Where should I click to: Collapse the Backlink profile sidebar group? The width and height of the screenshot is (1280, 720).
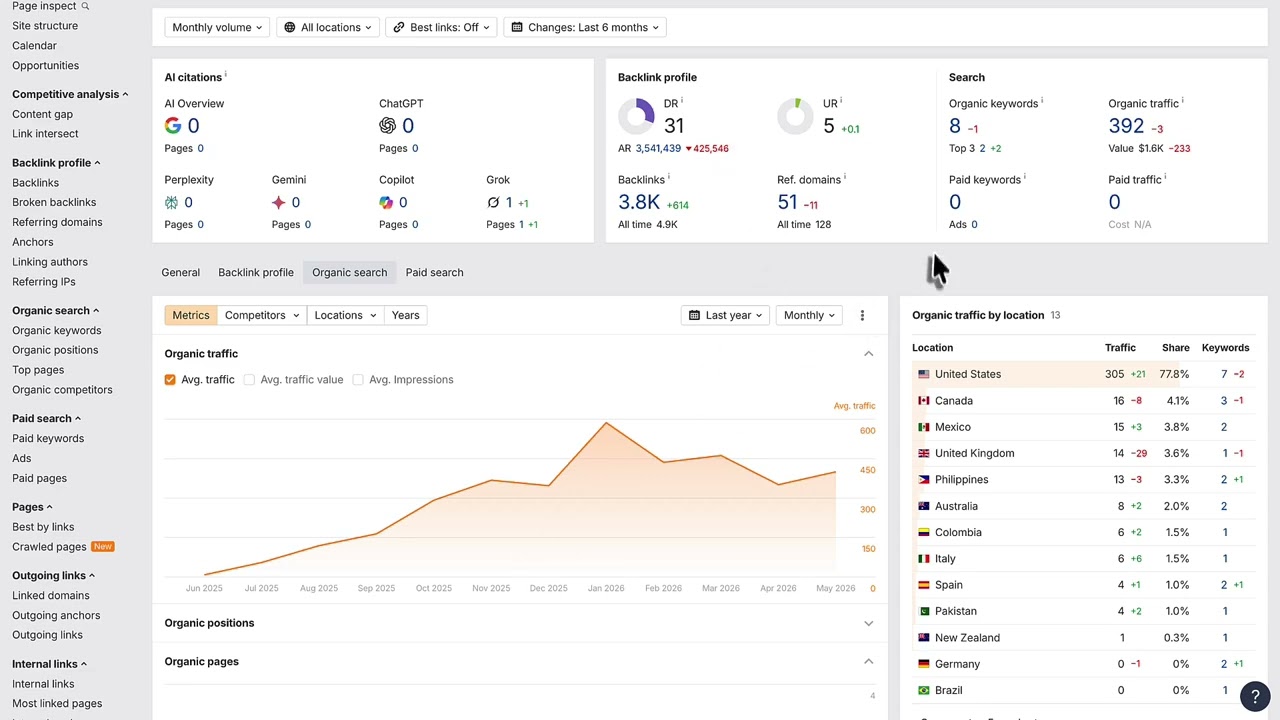click(x=56, y=163)
